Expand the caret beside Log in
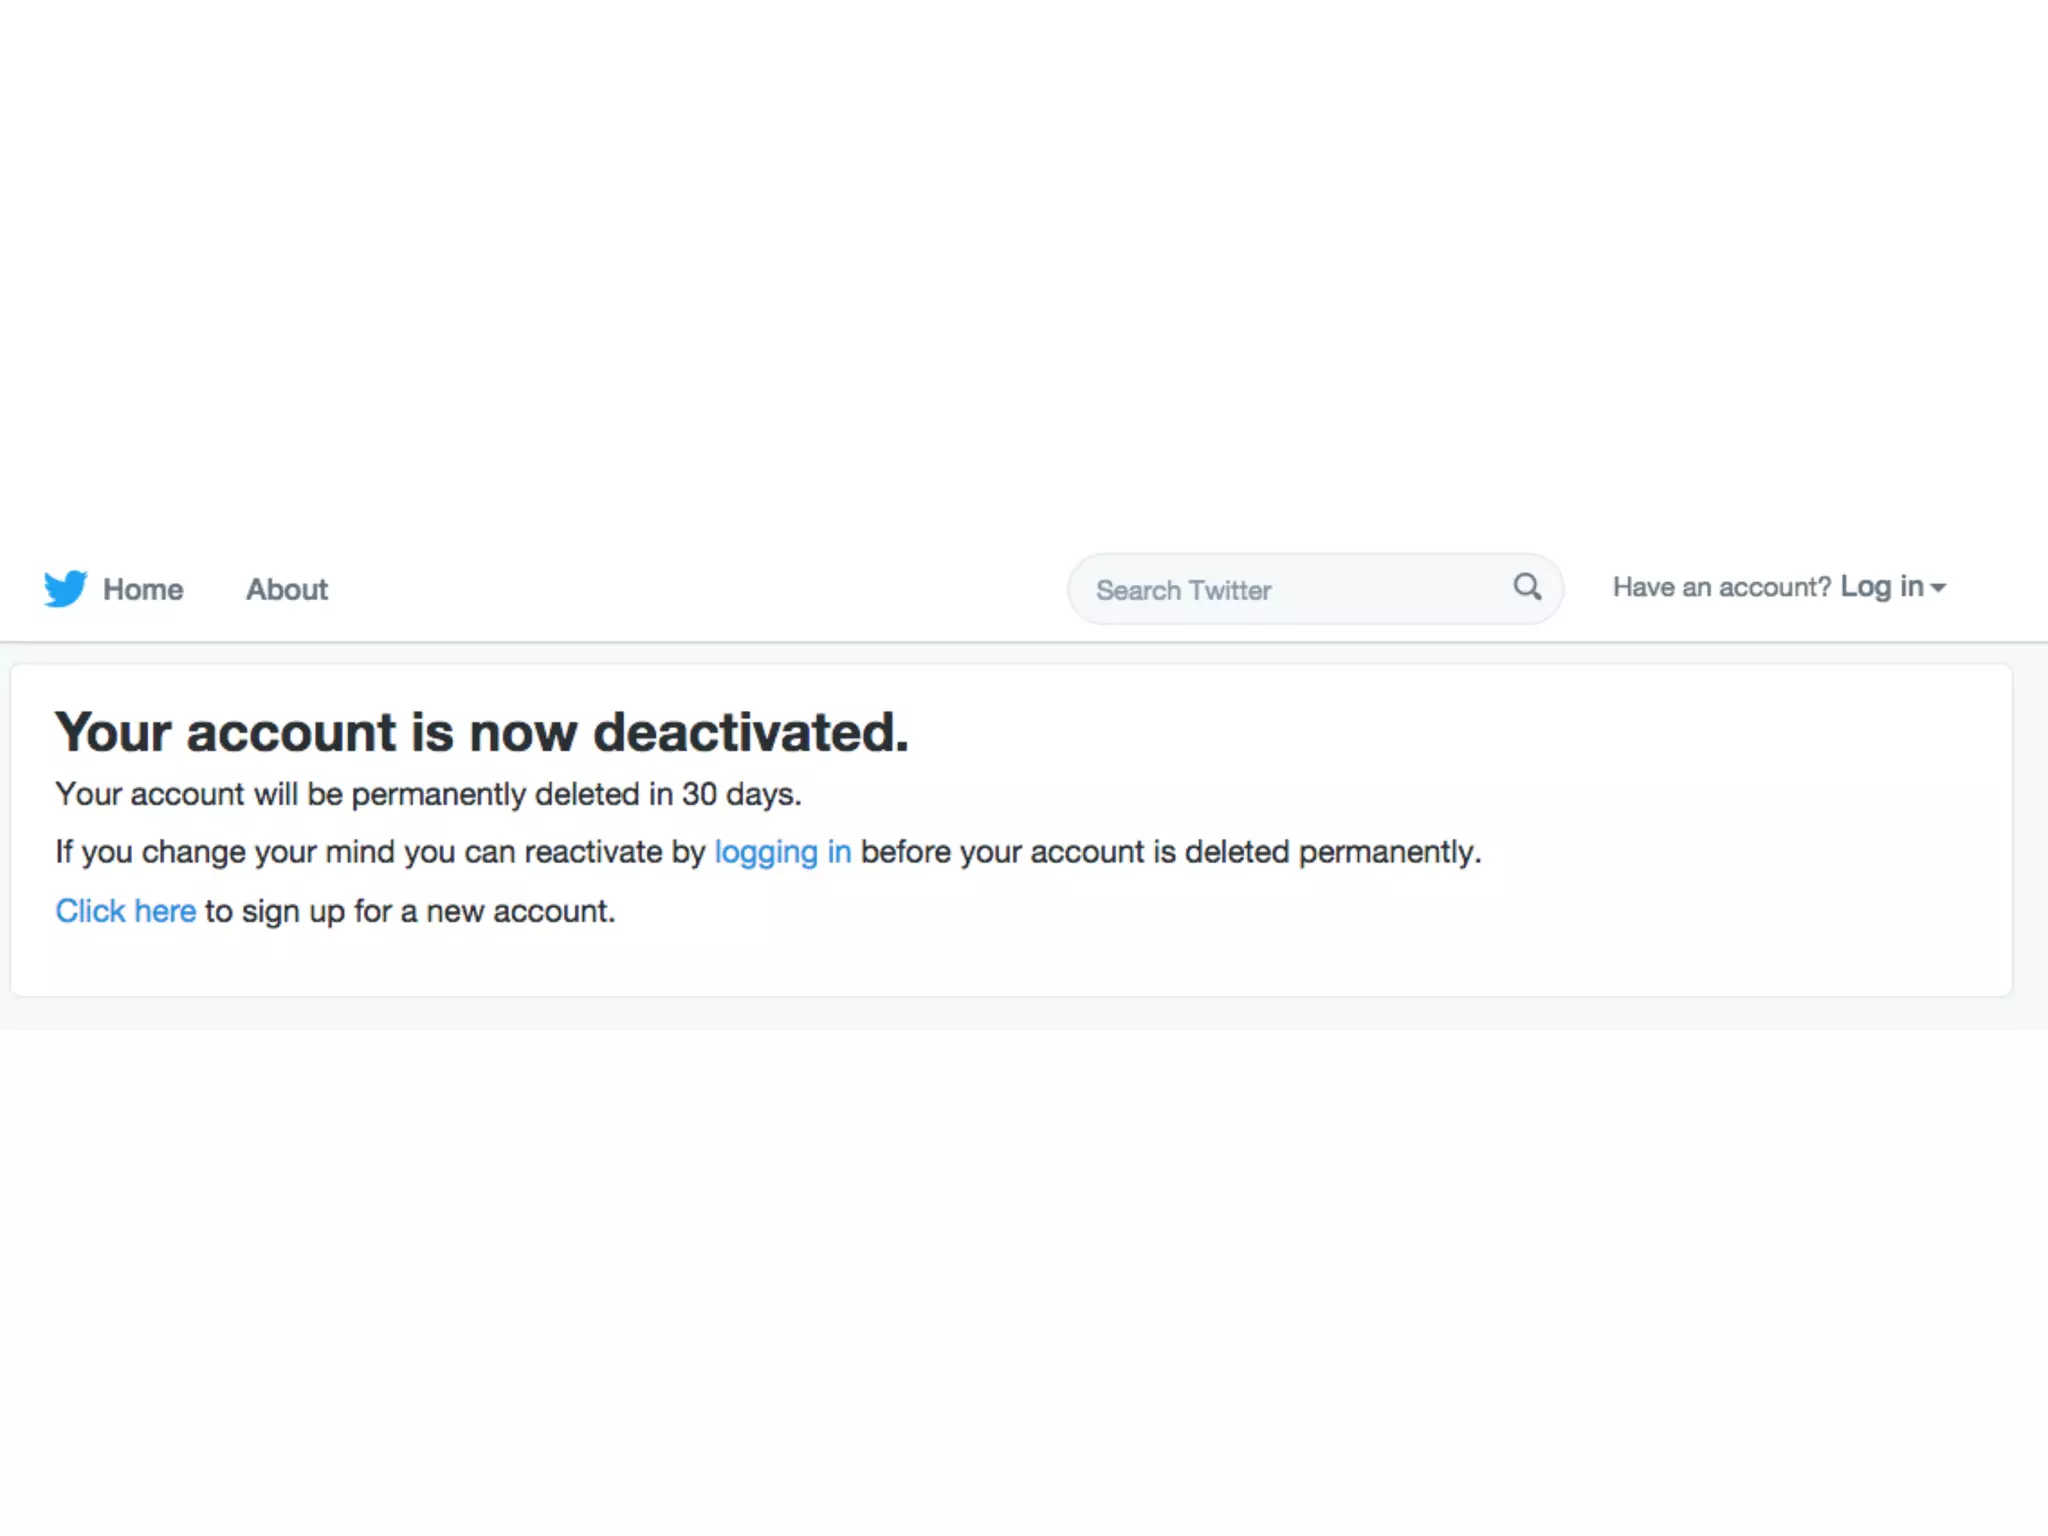The image size is (2048, 1536). coord(1938,589)
